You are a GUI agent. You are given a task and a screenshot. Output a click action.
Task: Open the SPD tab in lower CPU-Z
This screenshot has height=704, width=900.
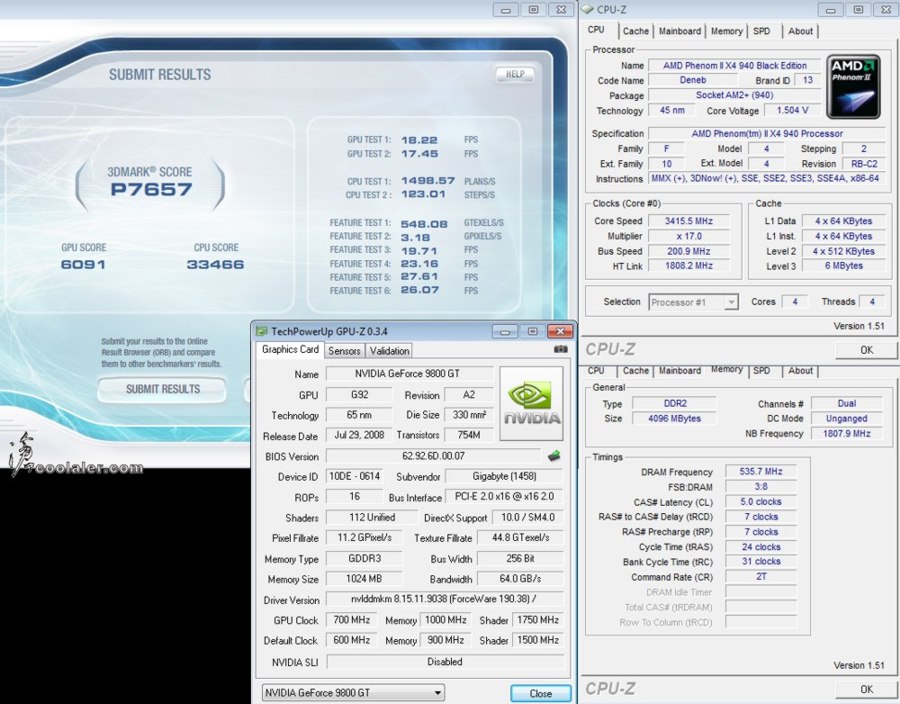[x=762, y=371]
